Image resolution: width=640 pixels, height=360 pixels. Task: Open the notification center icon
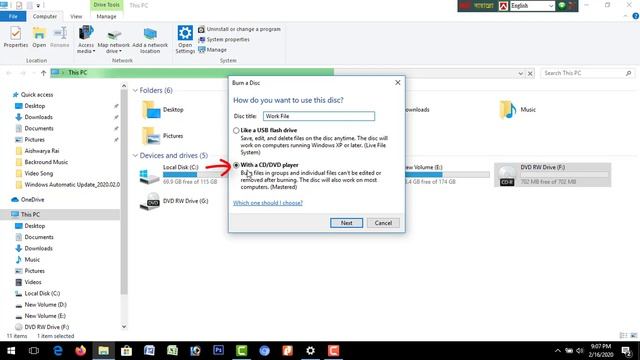point(627,351)
